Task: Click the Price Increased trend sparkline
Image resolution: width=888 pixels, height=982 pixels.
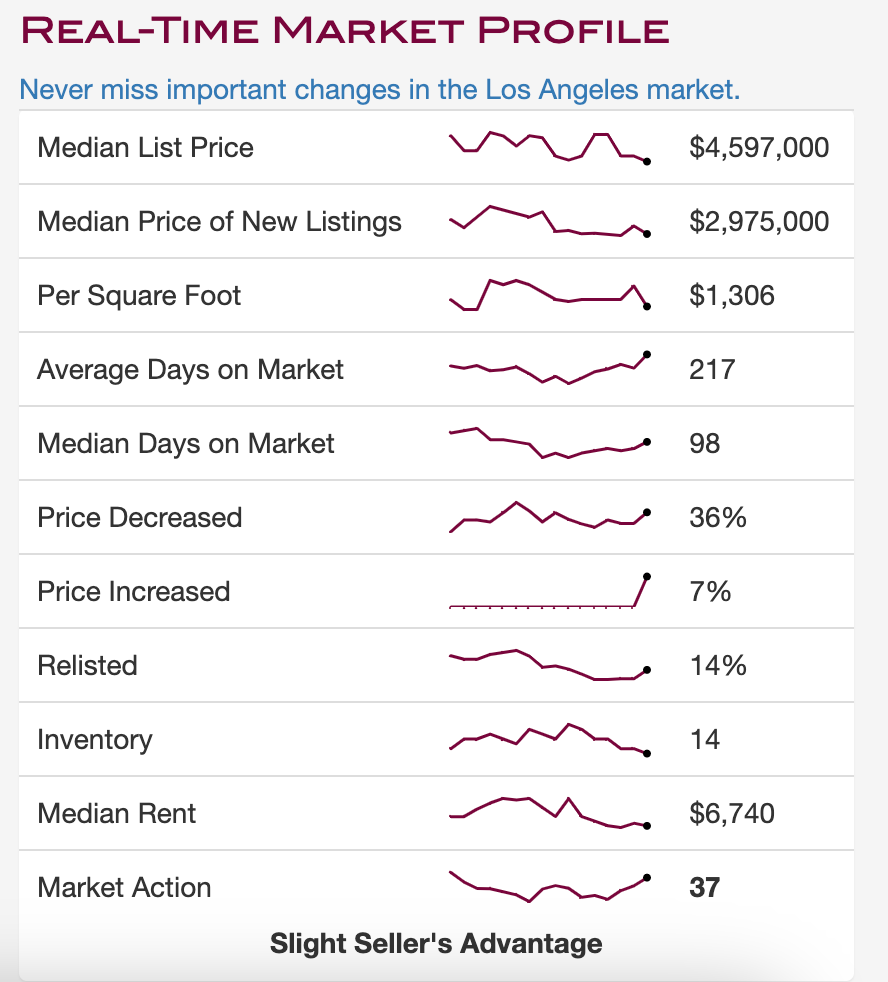Action: [x=550, y=591]
